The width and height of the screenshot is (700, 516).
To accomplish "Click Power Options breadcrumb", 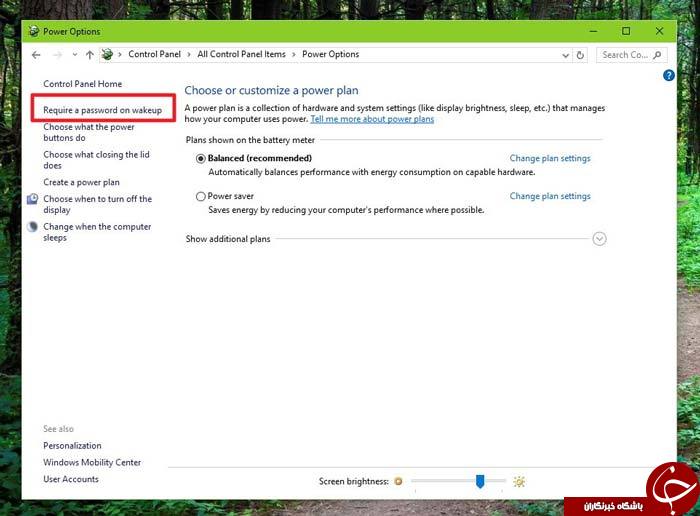I will point(331,54).
